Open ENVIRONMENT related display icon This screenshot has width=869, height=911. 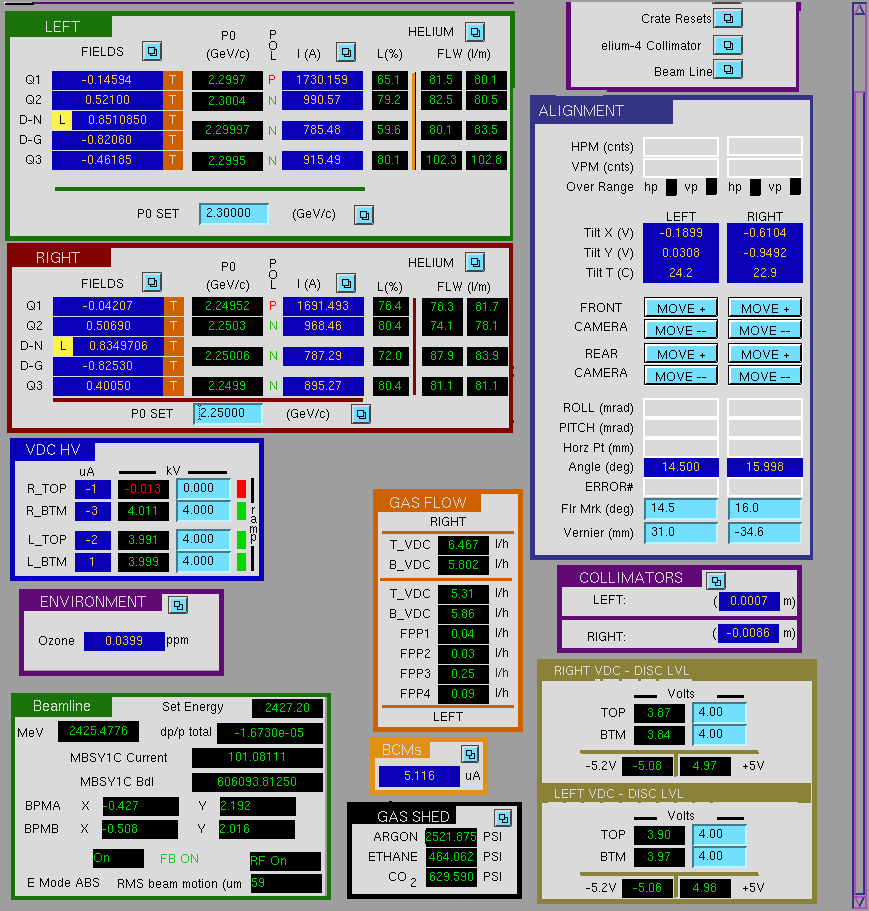[x=178, y=605]
